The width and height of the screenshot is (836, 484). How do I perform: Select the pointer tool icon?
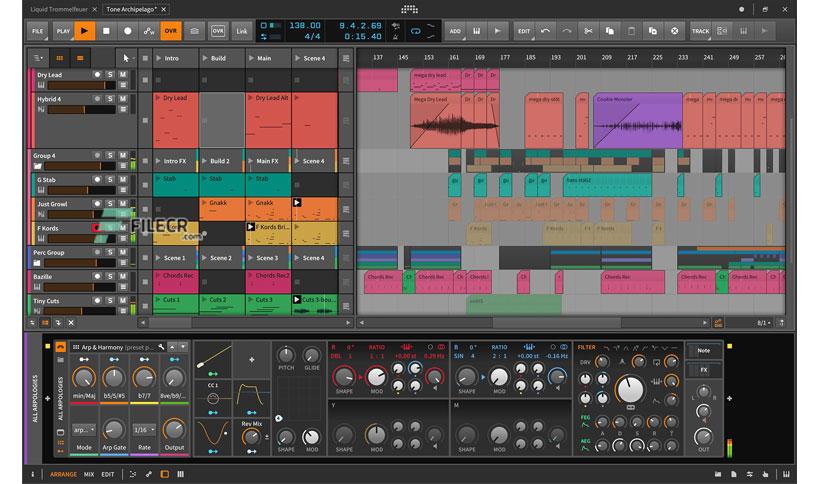(126, 58)
